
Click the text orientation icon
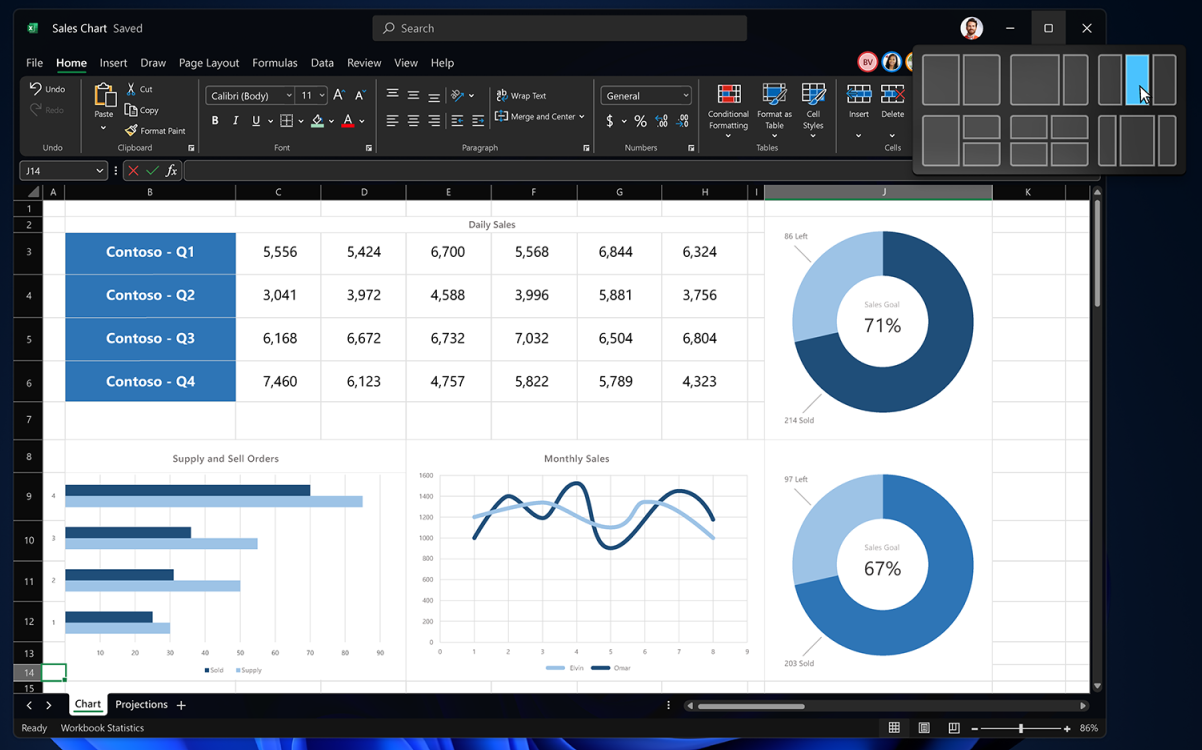(458, 95)
